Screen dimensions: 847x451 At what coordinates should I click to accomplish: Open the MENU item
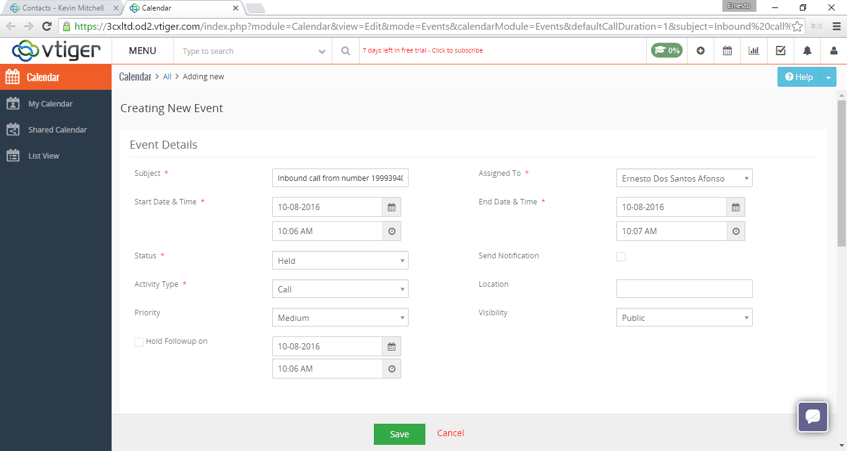143,51
